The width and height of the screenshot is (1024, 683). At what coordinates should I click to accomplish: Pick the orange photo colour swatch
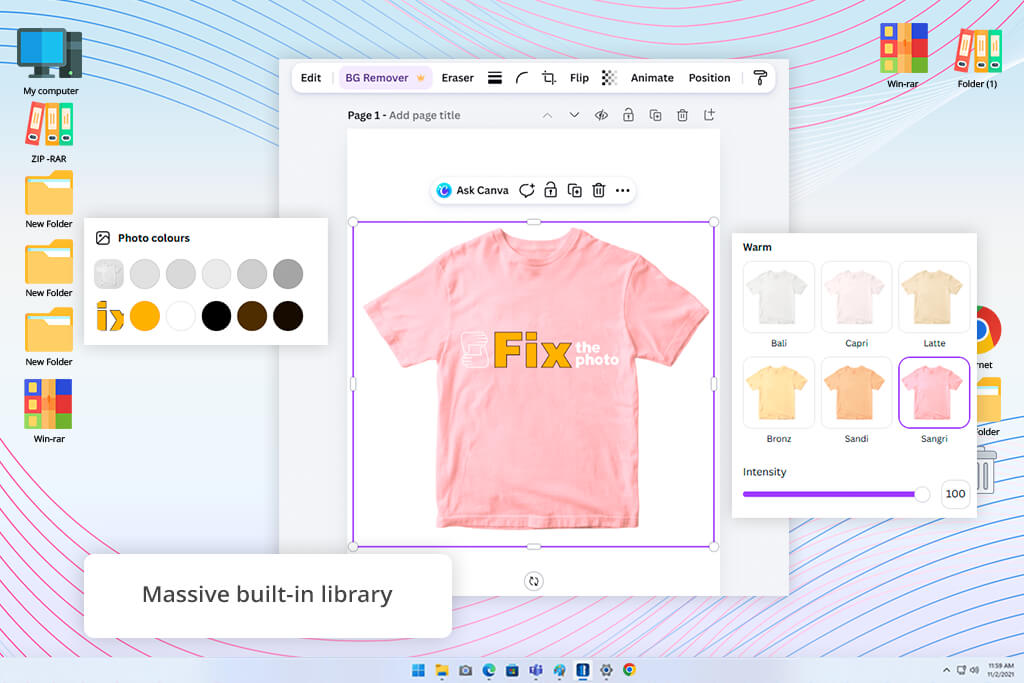[x=145, y=316]
